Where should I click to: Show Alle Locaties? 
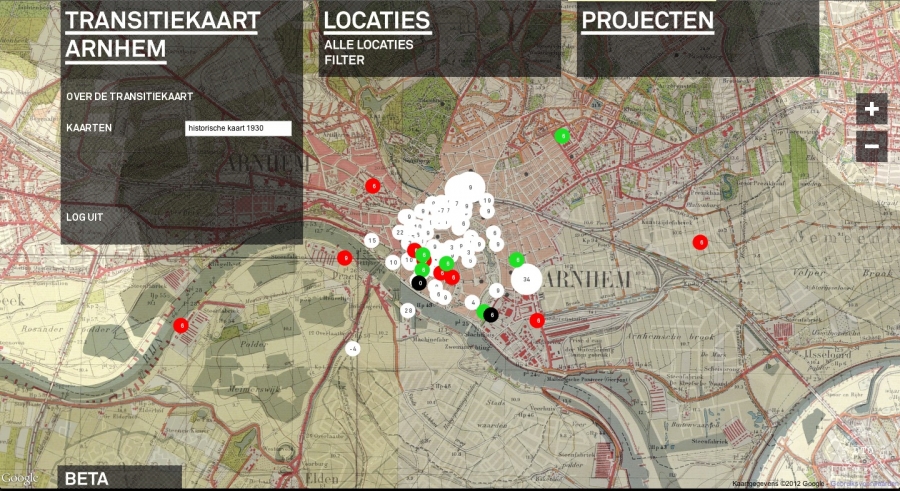[x=368, y=45]
